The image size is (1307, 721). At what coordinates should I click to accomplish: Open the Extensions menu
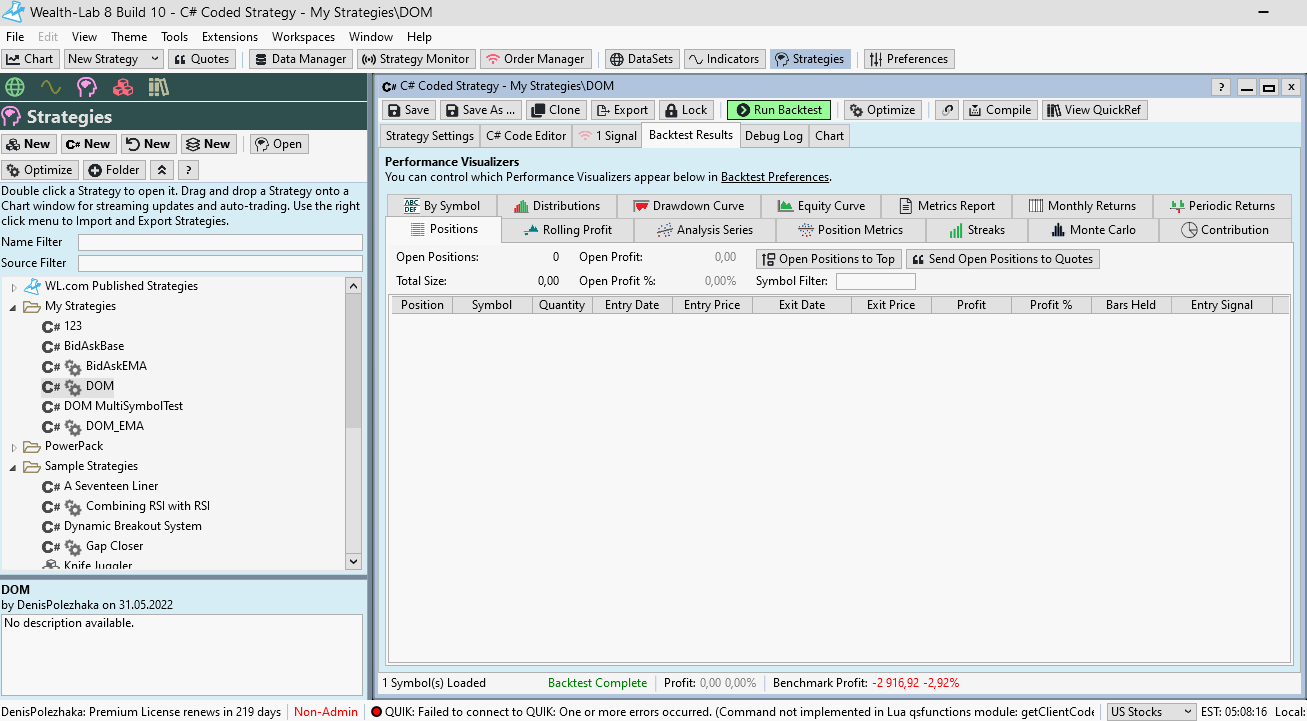coord(230,37)
